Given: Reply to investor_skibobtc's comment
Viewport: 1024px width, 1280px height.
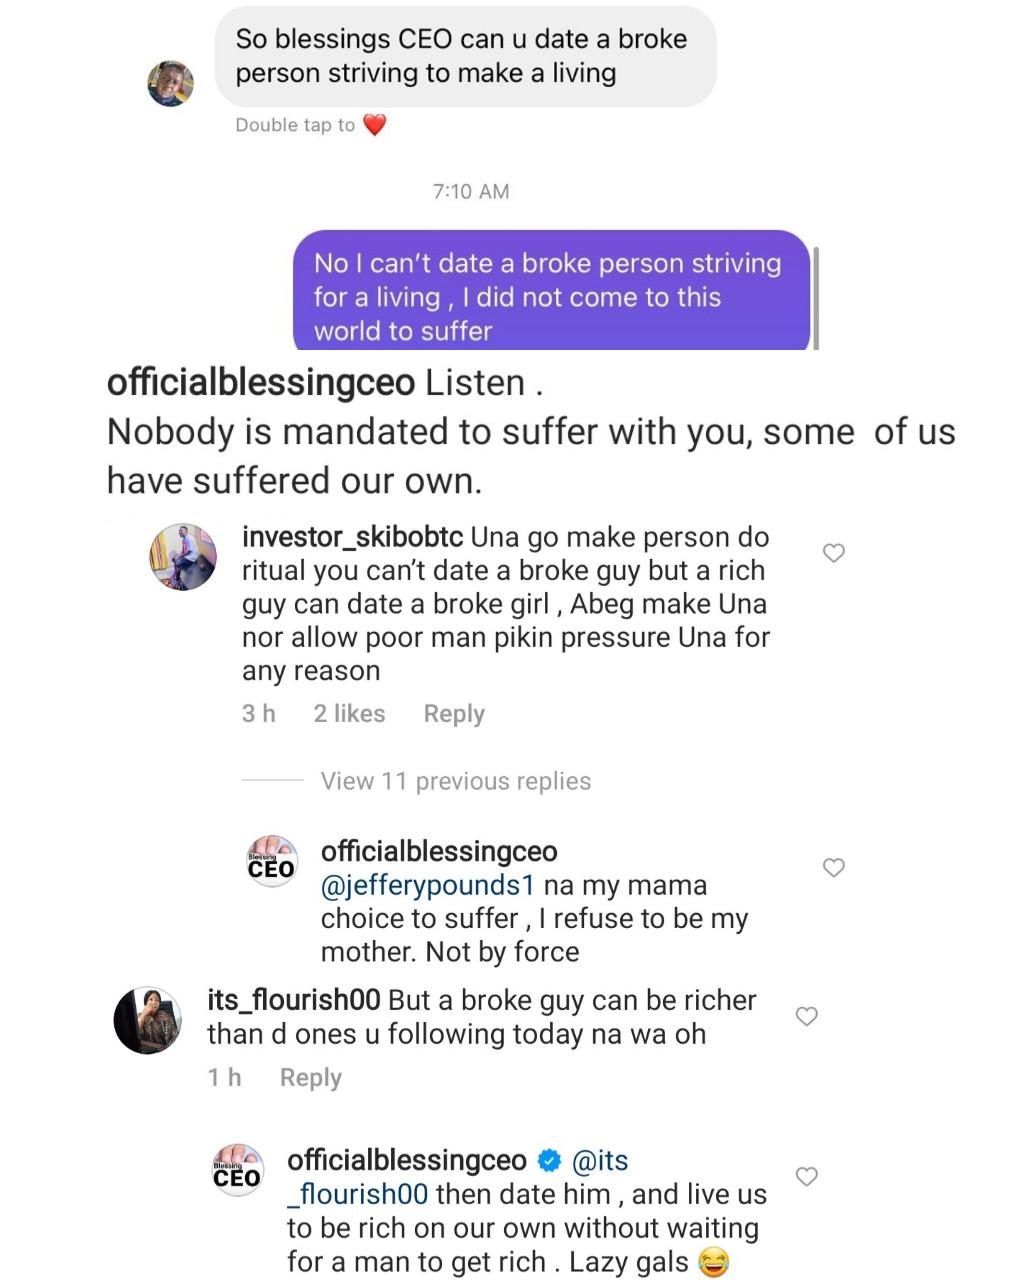Looking at the screenshot, I should (x=454, y=714).
